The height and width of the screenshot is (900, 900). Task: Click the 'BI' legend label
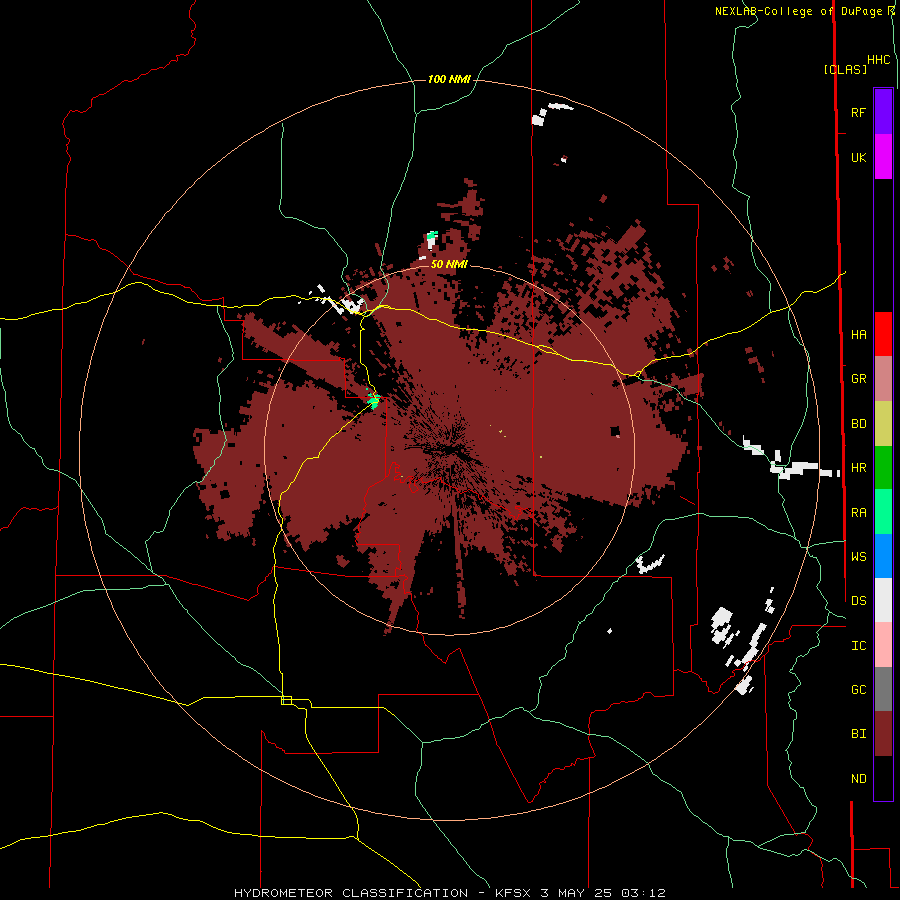coord(858,734)
